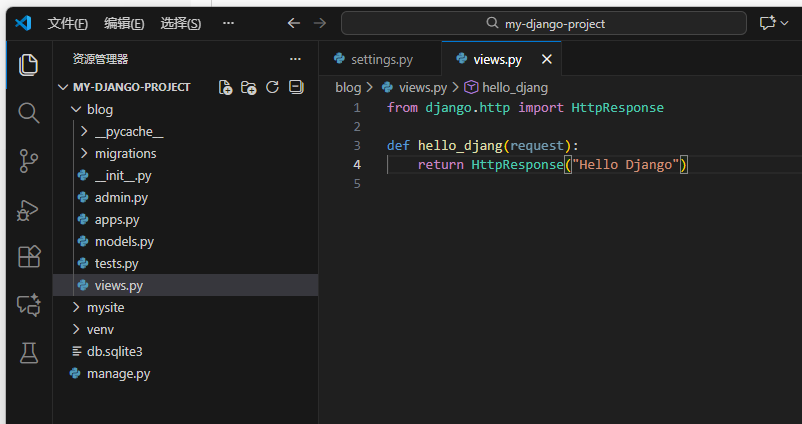The image size is (802, 424).
Task: Click the return keyword on line 4
Action: pyautogui.click(x=440, y=165)
